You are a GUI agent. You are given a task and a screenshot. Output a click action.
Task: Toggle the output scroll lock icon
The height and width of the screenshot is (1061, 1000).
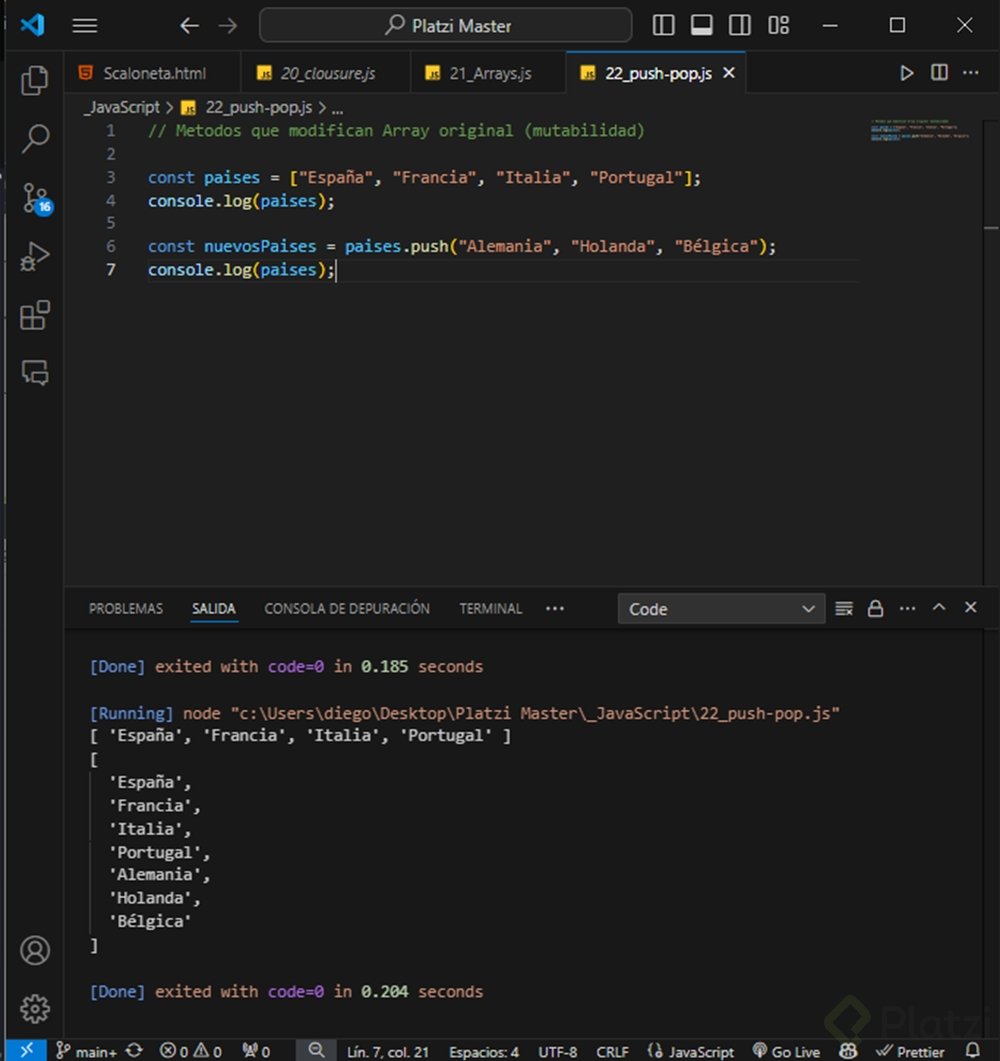pyautogui.click(x=876, y=609)
